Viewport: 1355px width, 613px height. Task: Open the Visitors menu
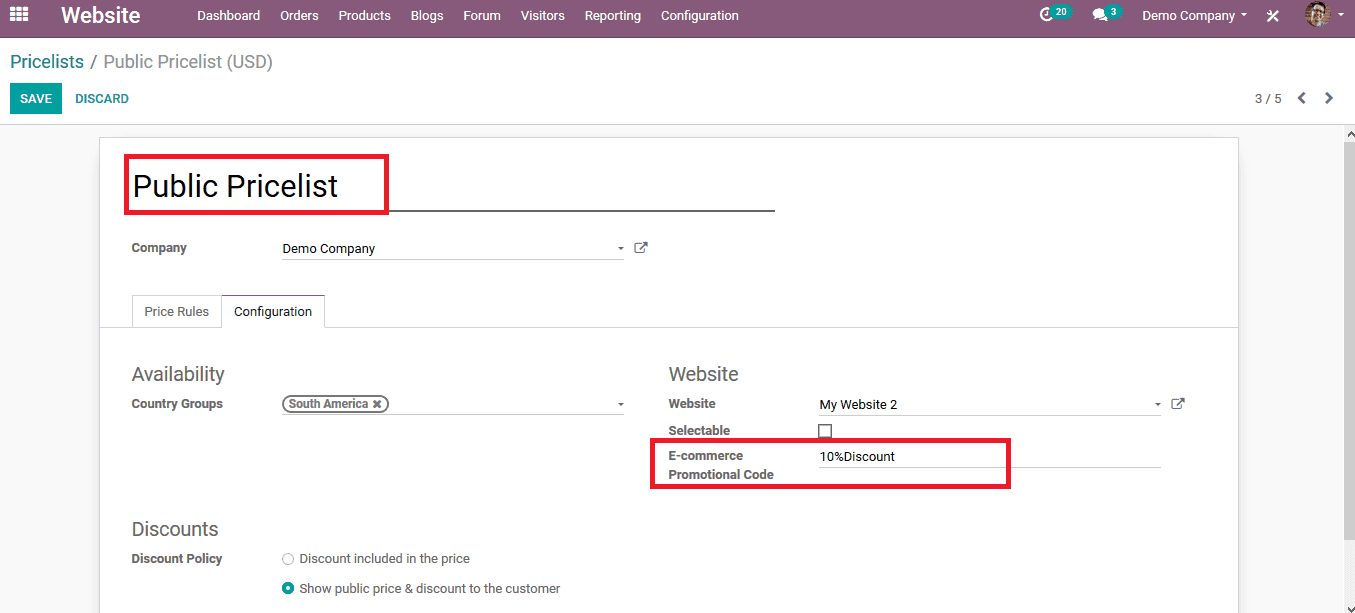point(543,16)
